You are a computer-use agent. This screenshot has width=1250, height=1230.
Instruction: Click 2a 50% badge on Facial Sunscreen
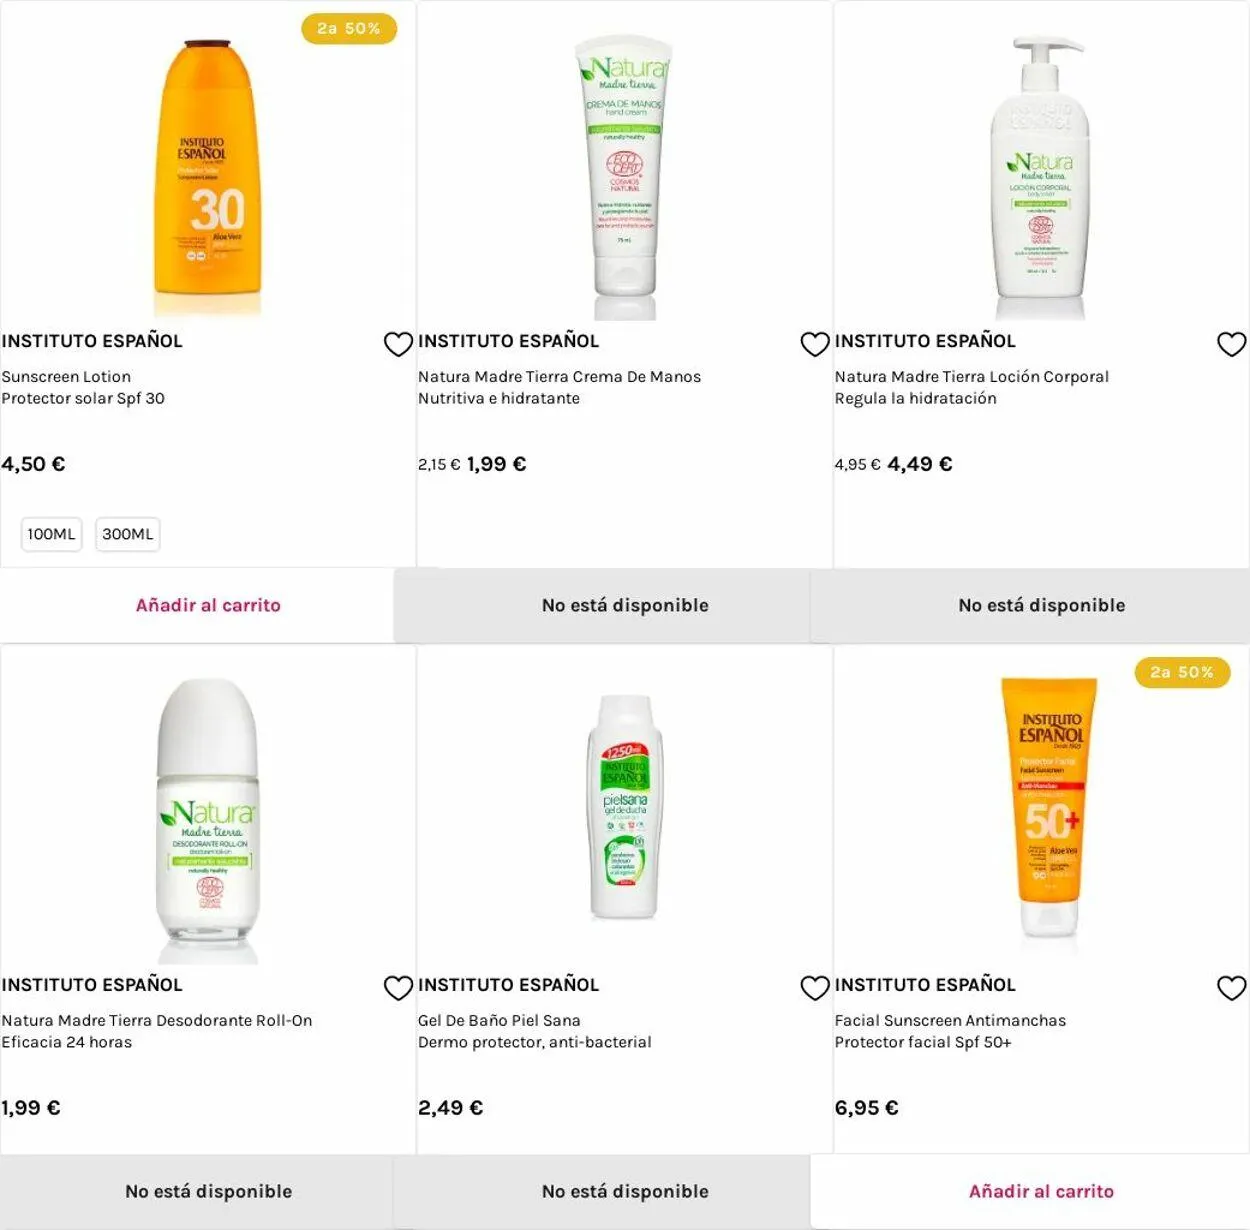pyautogui.click(x=1182, y=673)
